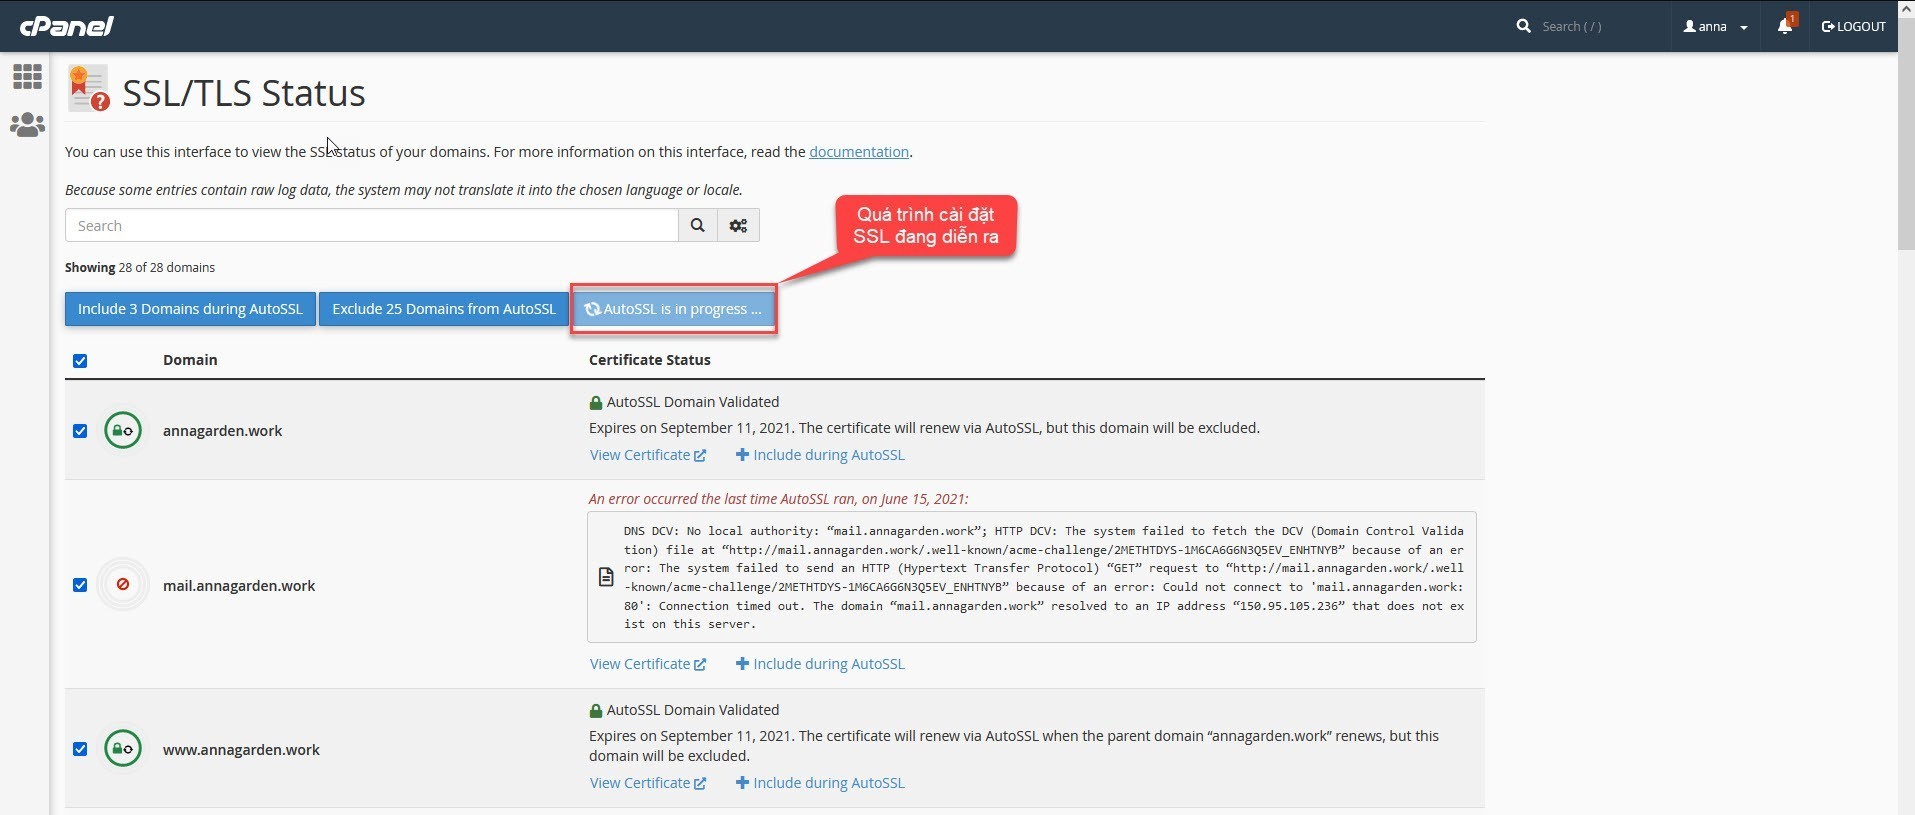Click the notifications bell icon
Image resolution: width=1915 pixels, height=815 pixels.
pyautogui.click(x=1785, y=26)
